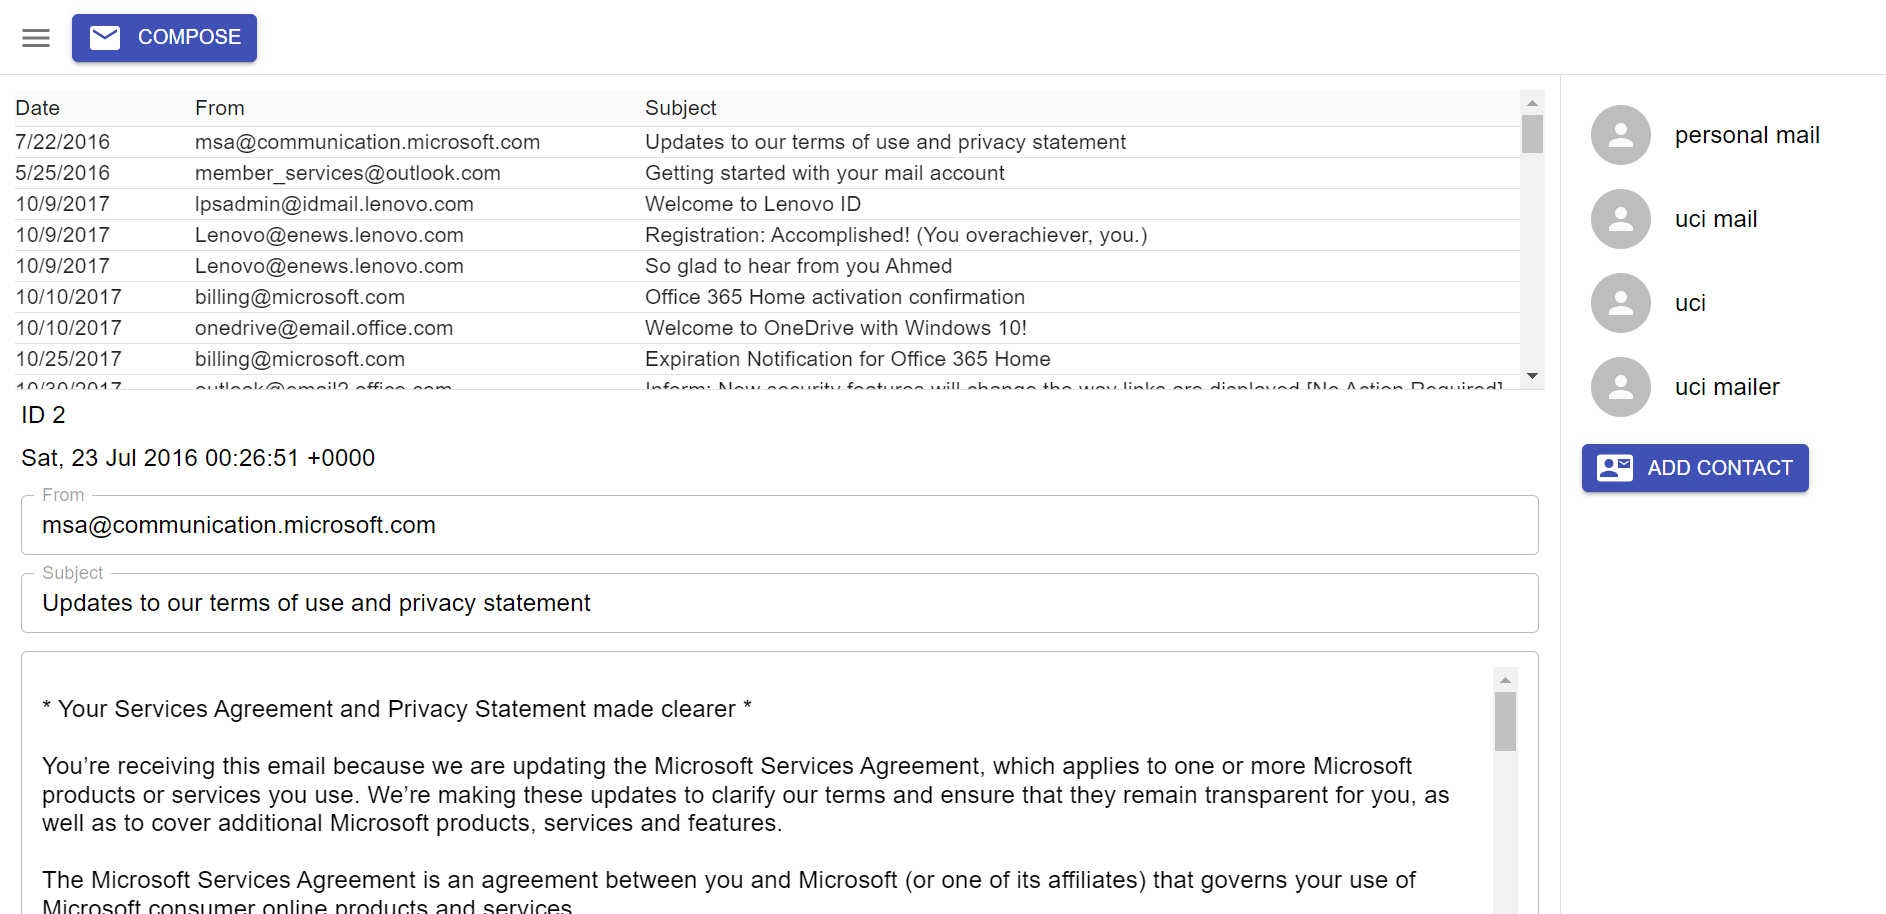Viewport: 1886px width, 914px height.
Task: Open contact named uci mail
Action: (x=1716, y=219)
